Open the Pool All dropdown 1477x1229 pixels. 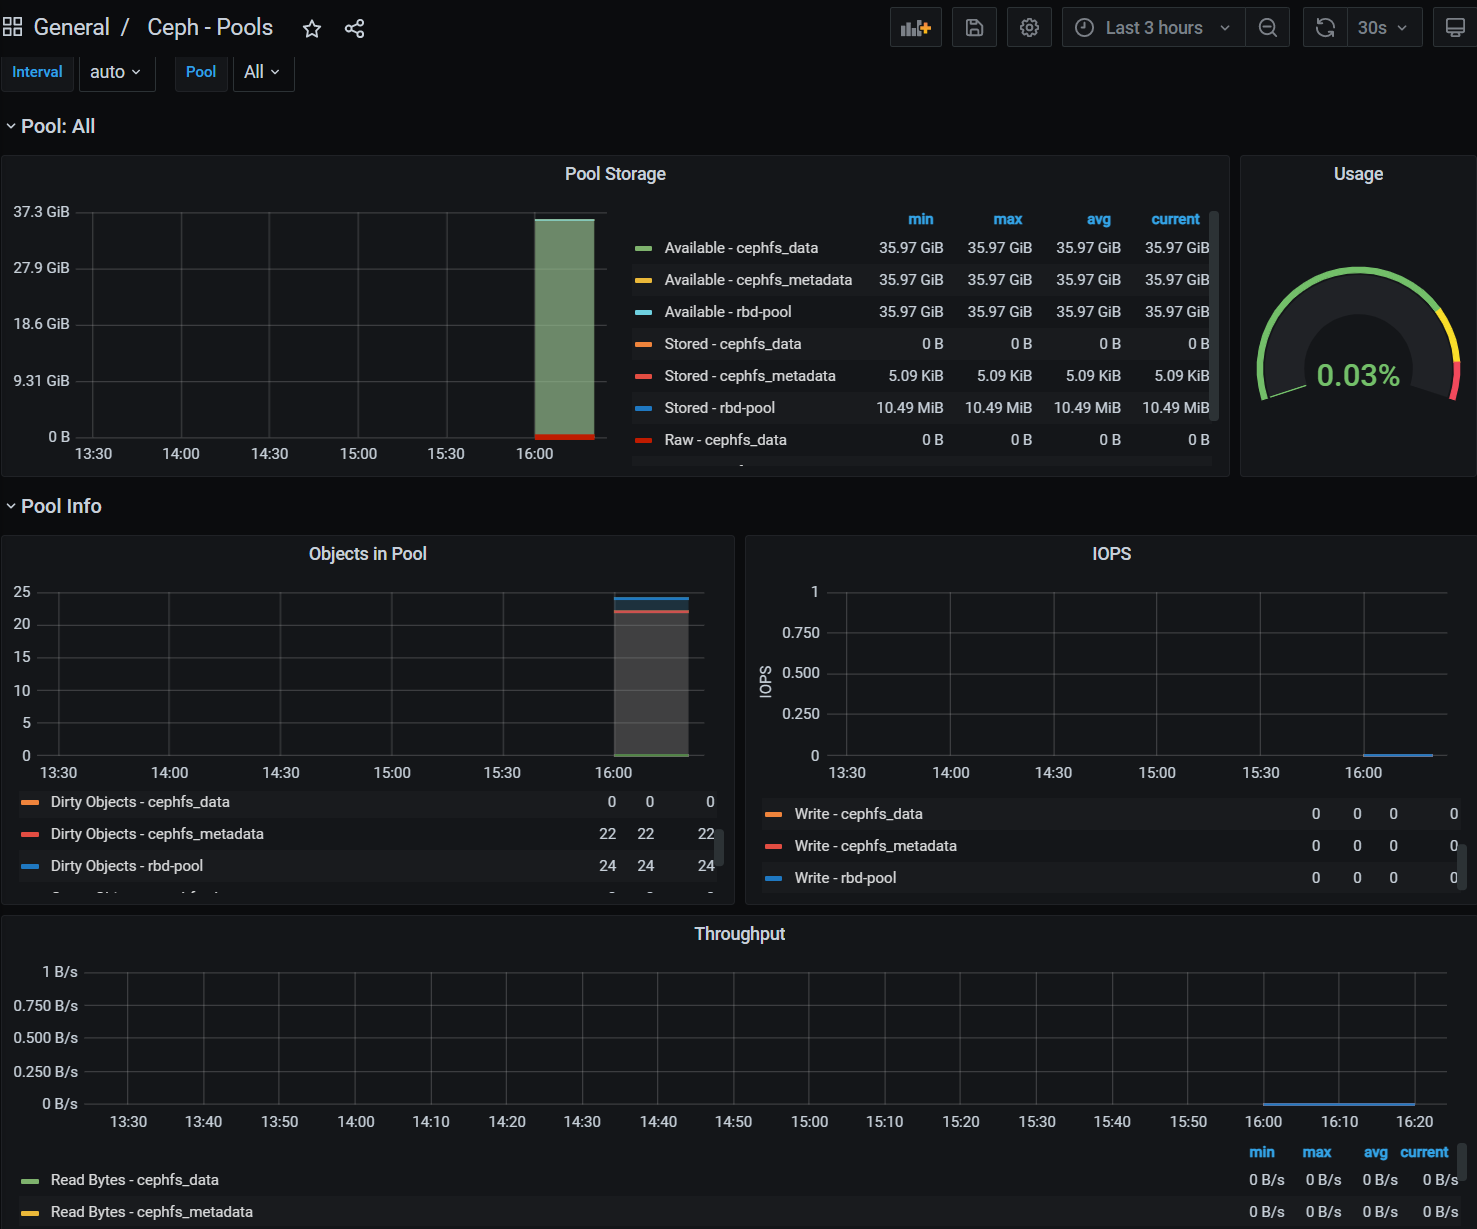tap(263, 72)
